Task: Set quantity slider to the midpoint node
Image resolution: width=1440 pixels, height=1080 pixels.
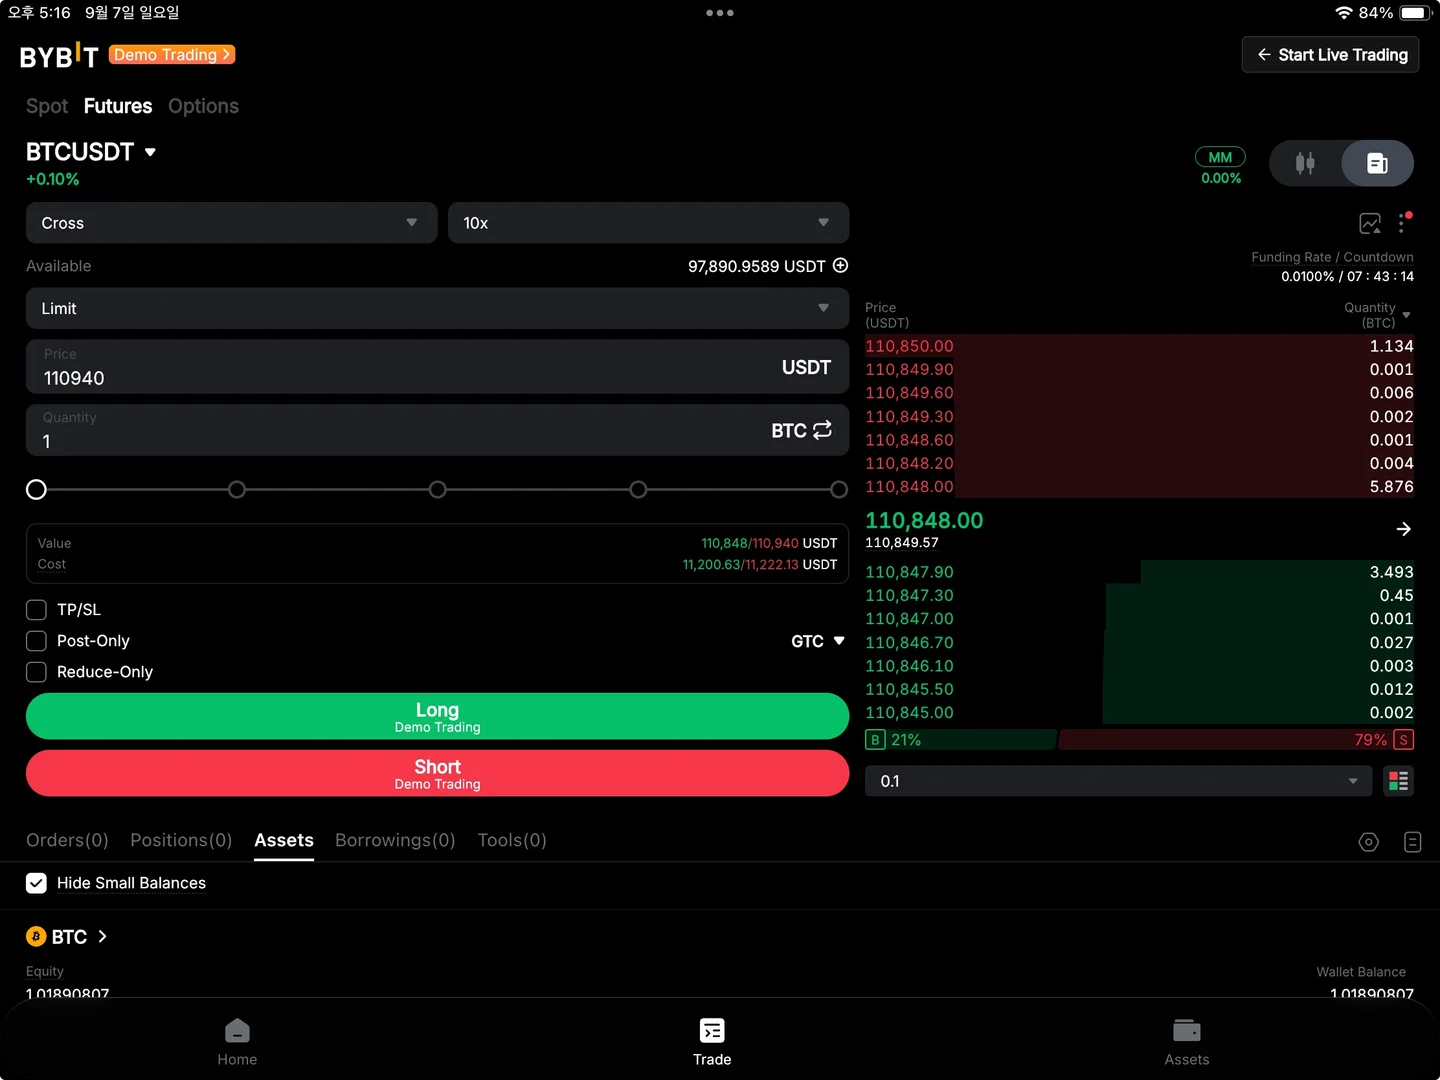Action: click(437, 489)
